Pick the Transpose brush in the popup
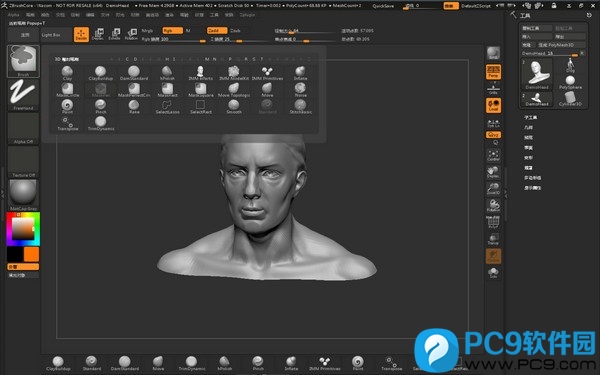This screenshot has height=375, width=600. pos(67,123)
